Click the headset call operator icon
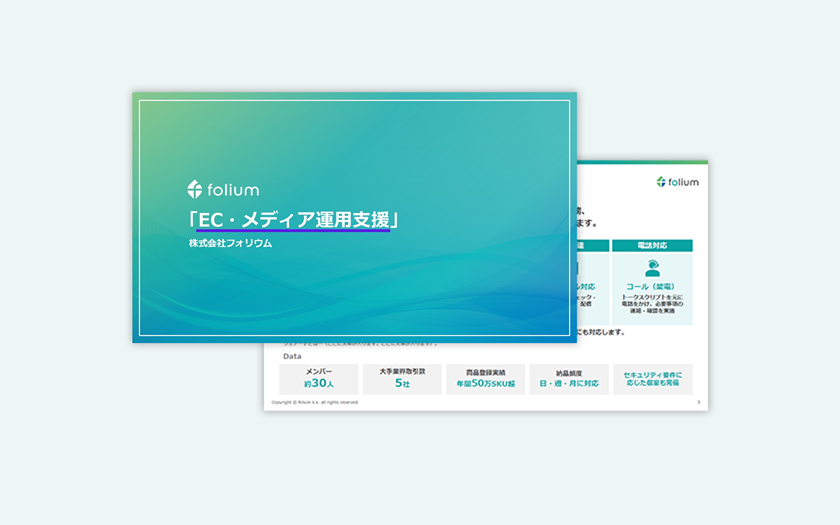Image resolution: width=840 pixels, height=525 pixels. tap(652, 268)
